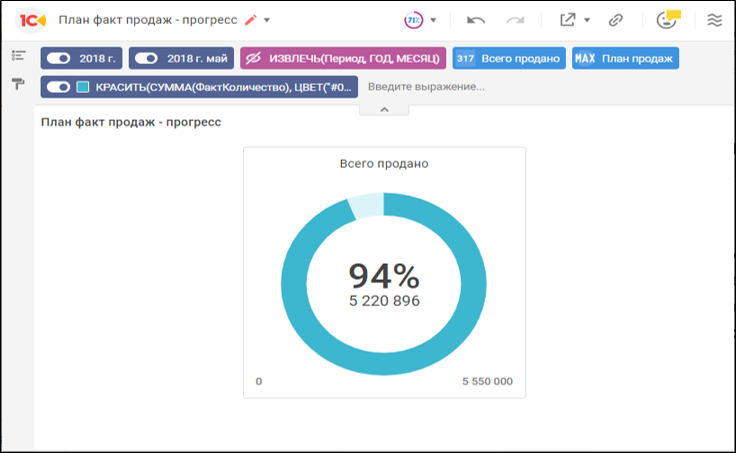Rename the report via the pencil icon
This screenshot has width=736, height=453.
pos(251,20)
